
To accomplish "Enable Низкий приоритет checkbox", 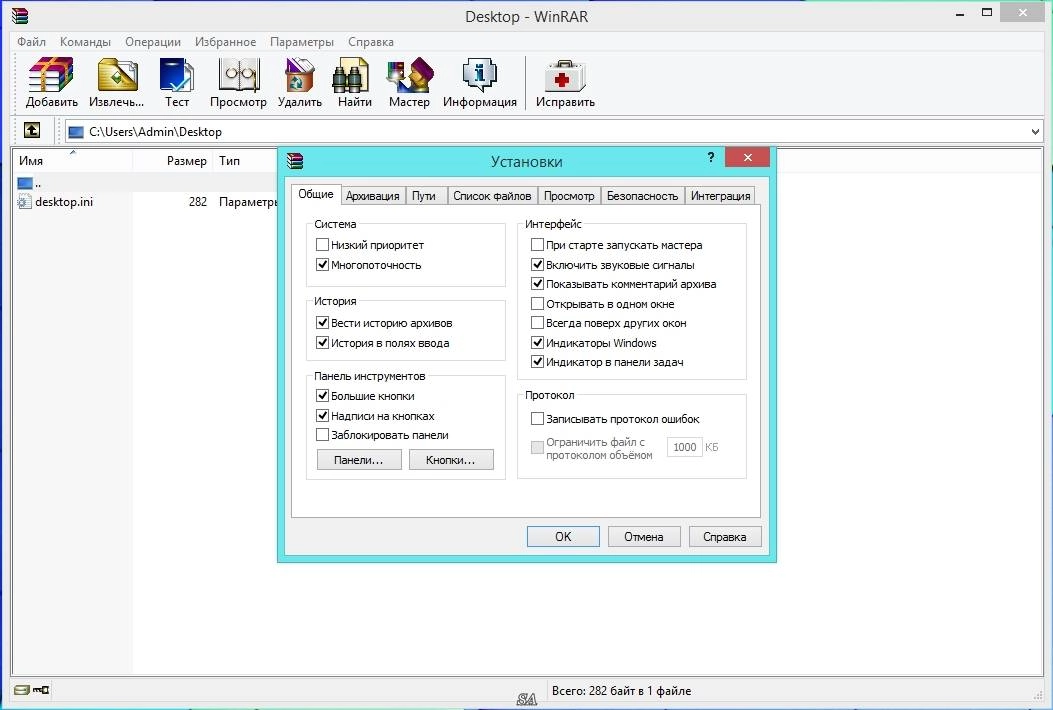I will click(x=322, y=245).
